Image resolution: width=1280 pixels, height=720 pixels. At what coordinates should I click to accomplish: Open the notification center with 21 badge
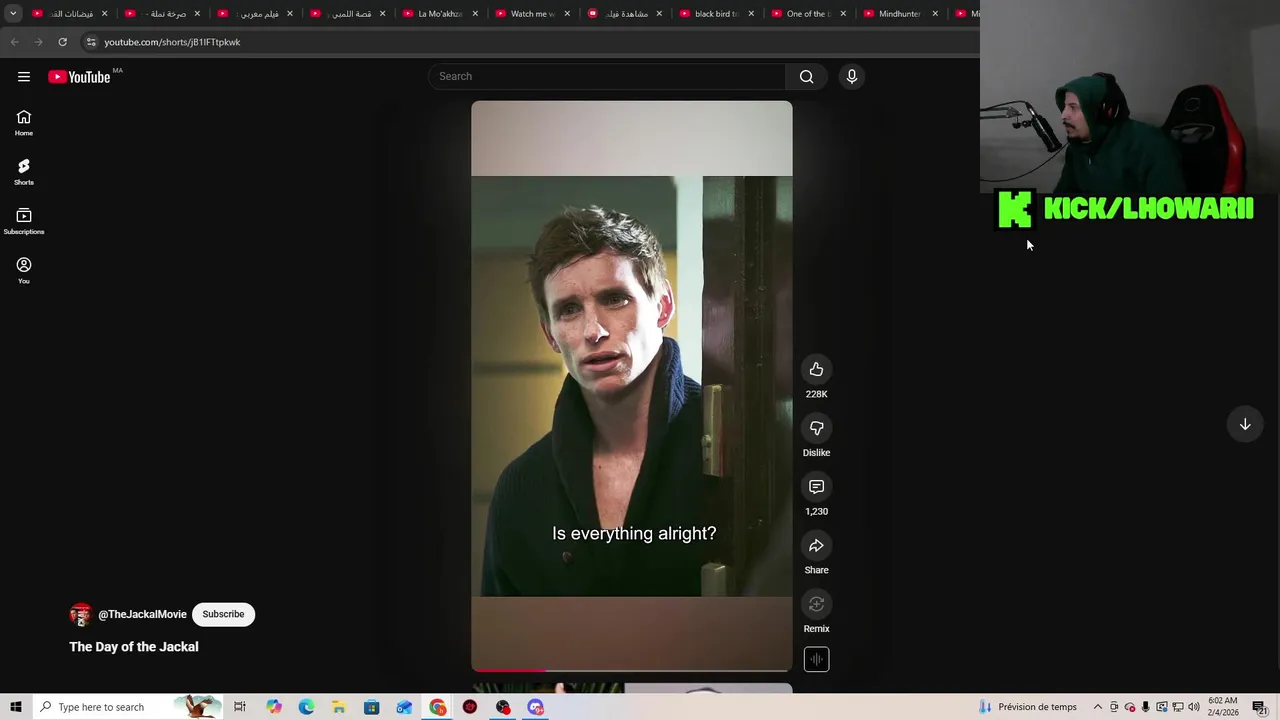click(1259, 707)
